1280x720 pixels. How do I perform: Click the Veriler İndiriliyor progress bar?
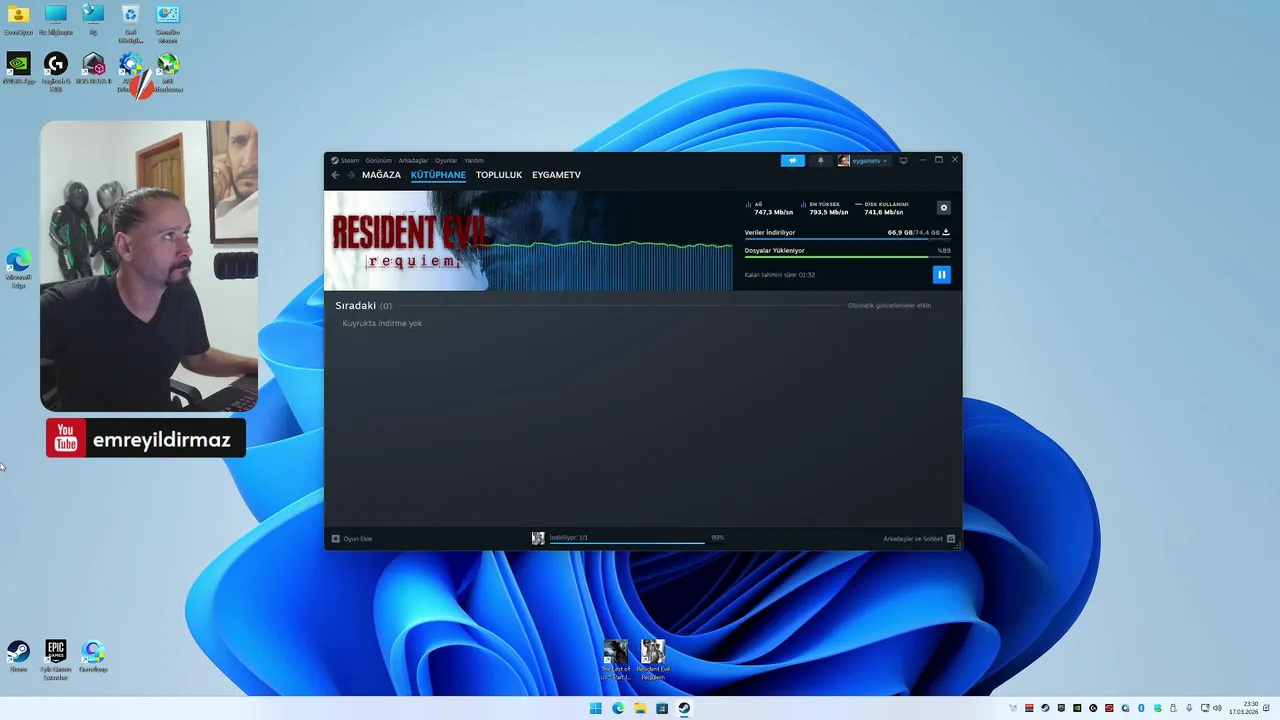(847, 239)
